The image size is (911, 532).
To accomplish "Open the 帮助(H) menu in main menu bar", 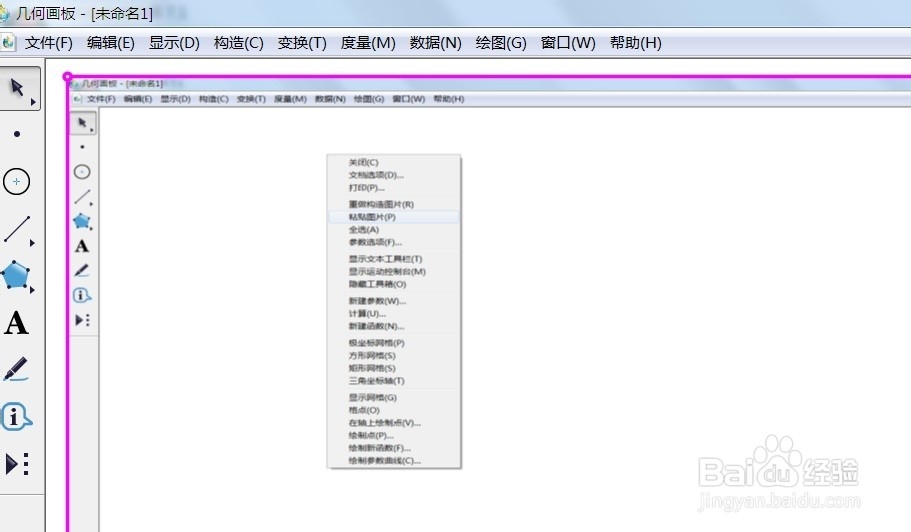I will pyautogui.click(x=636, y=43).
